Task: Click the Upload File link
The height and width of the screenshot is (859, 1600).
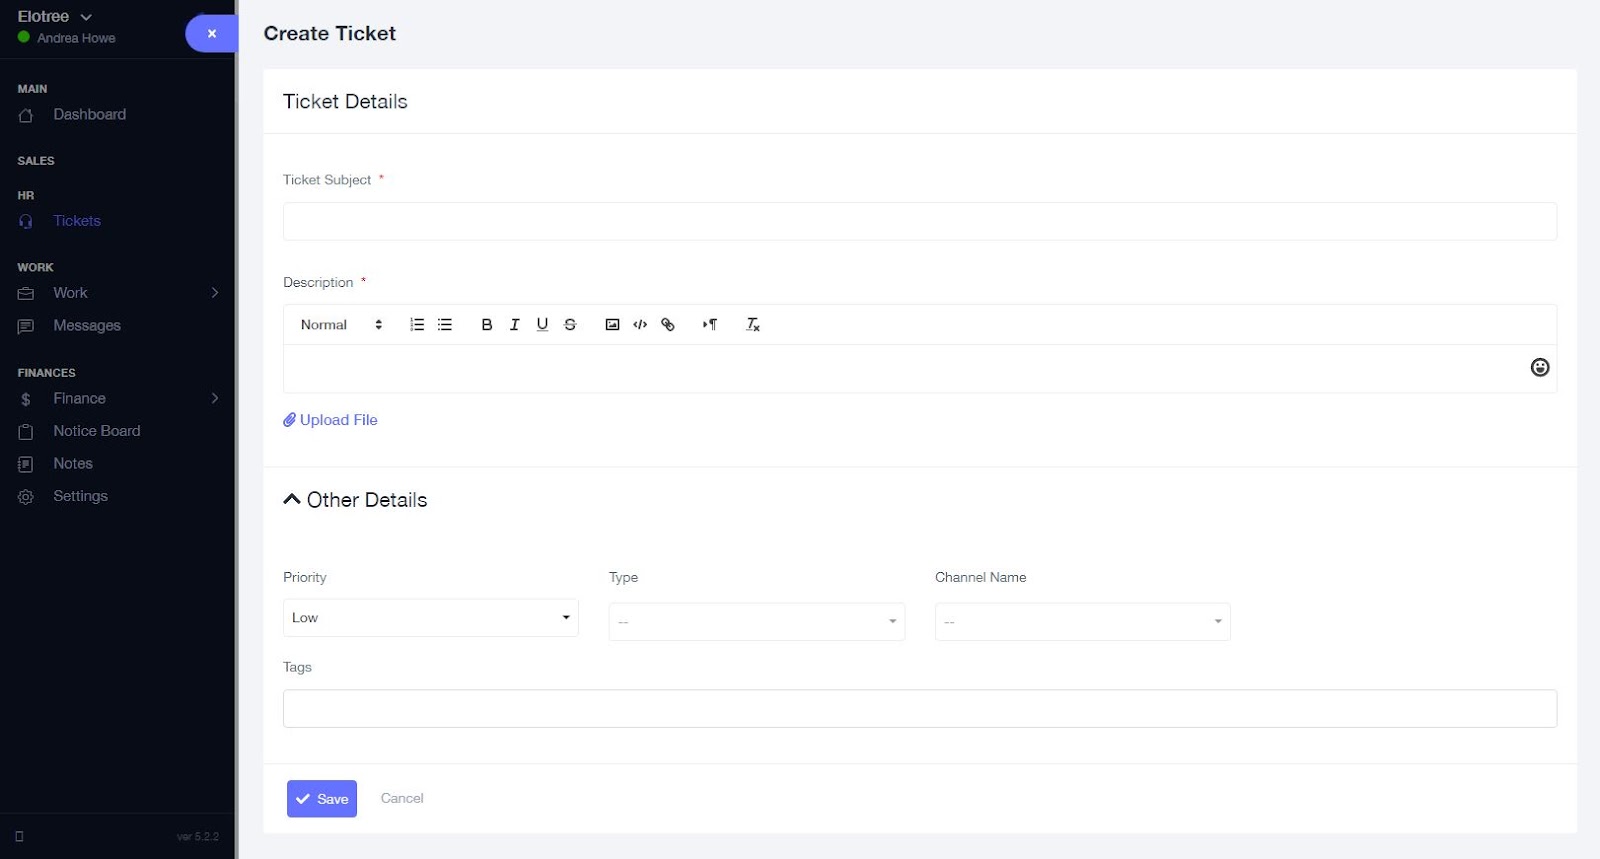Action: coord(330,420)
